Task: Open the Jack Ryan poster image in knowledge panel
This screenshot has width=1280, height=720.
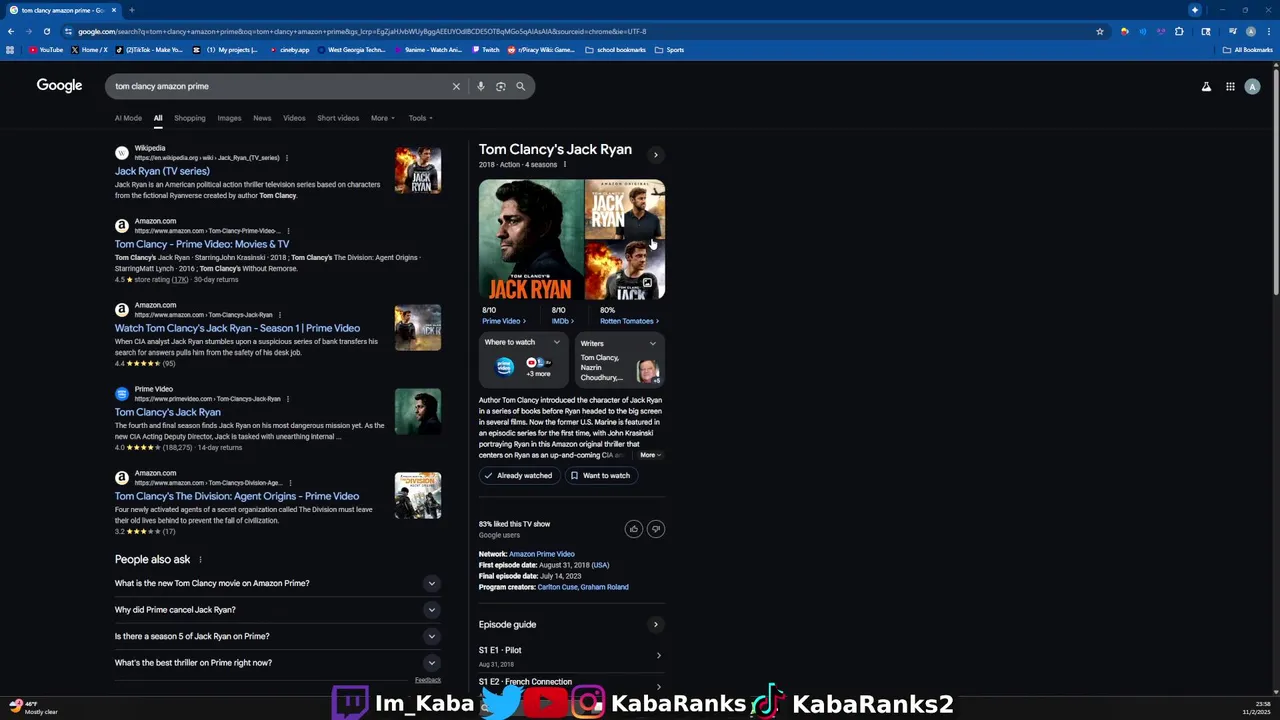Action: click(531, 240)
